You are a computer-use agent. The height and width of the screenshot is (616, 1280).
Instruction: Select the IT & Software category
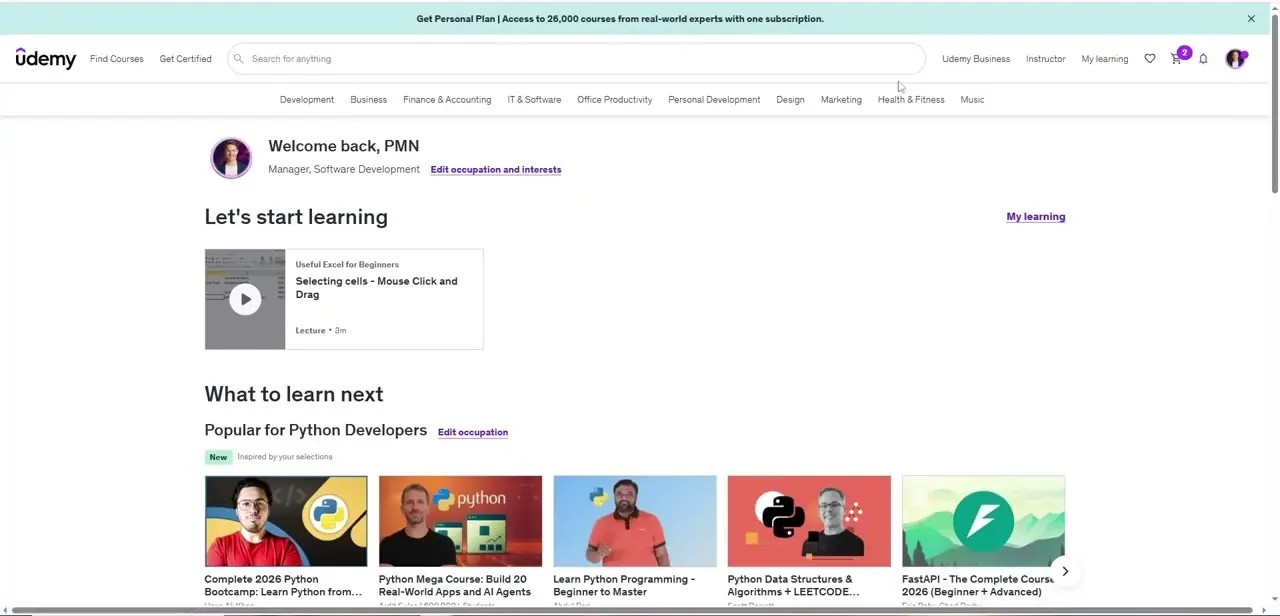point(534,100)
